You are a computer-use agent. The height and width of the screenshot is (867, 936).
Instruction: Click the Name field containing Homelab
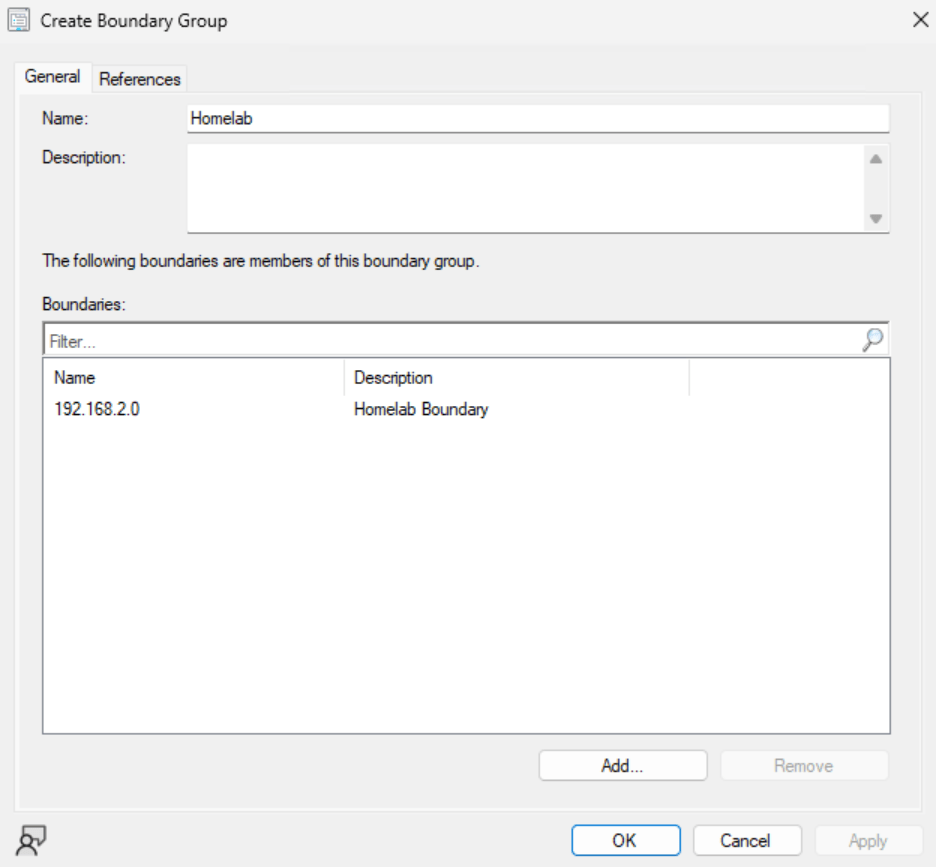click(x=537, y=116)
